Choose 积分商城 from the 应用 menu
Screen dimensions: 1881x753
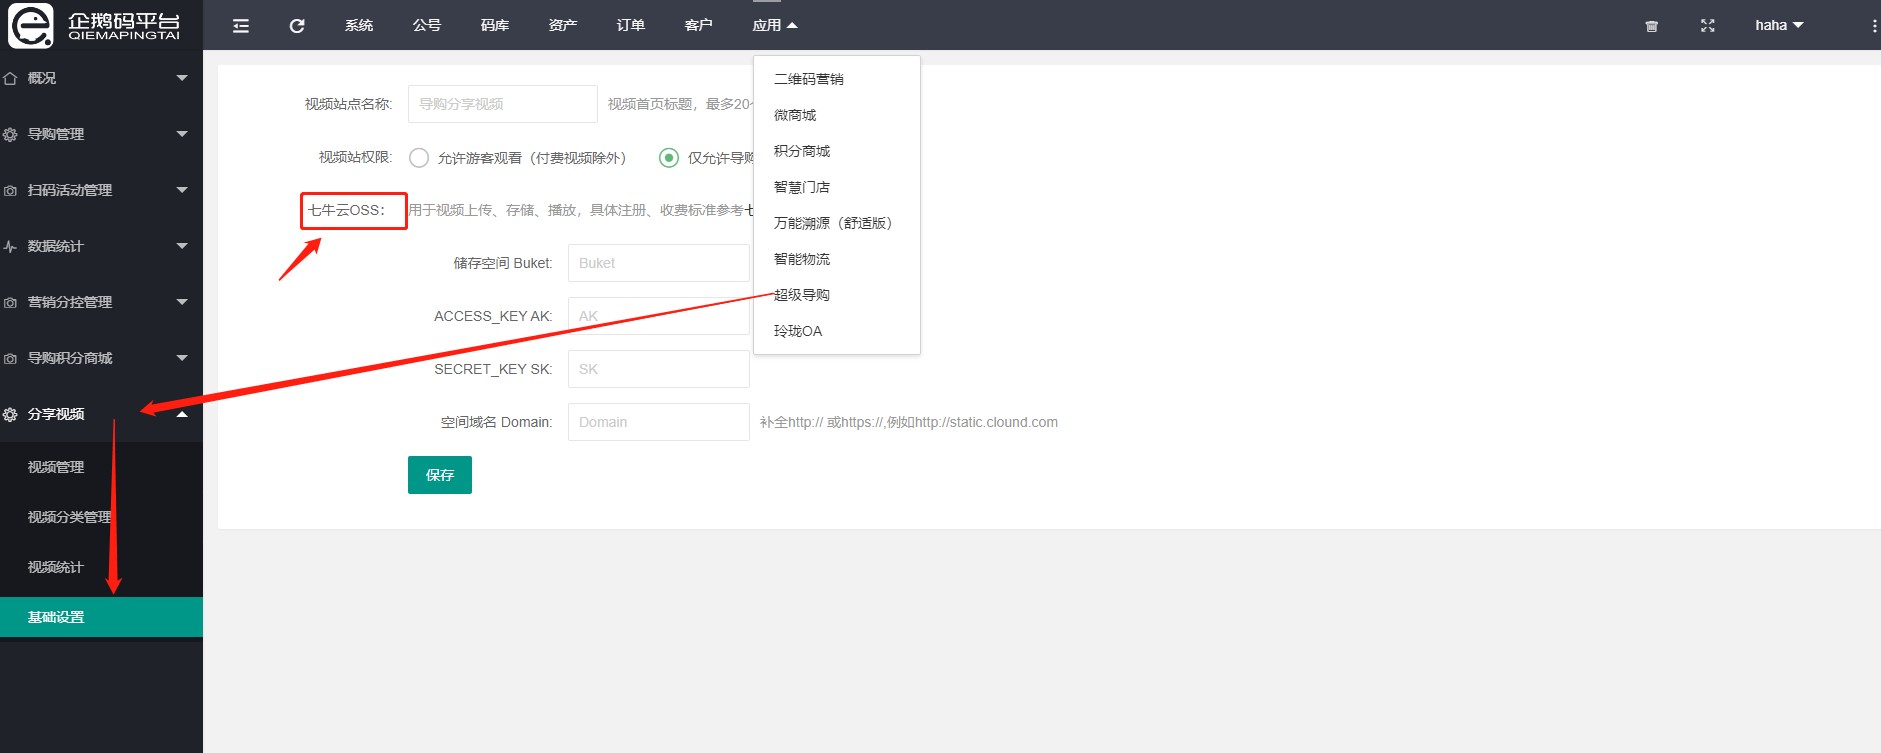(x=836, y=151)
